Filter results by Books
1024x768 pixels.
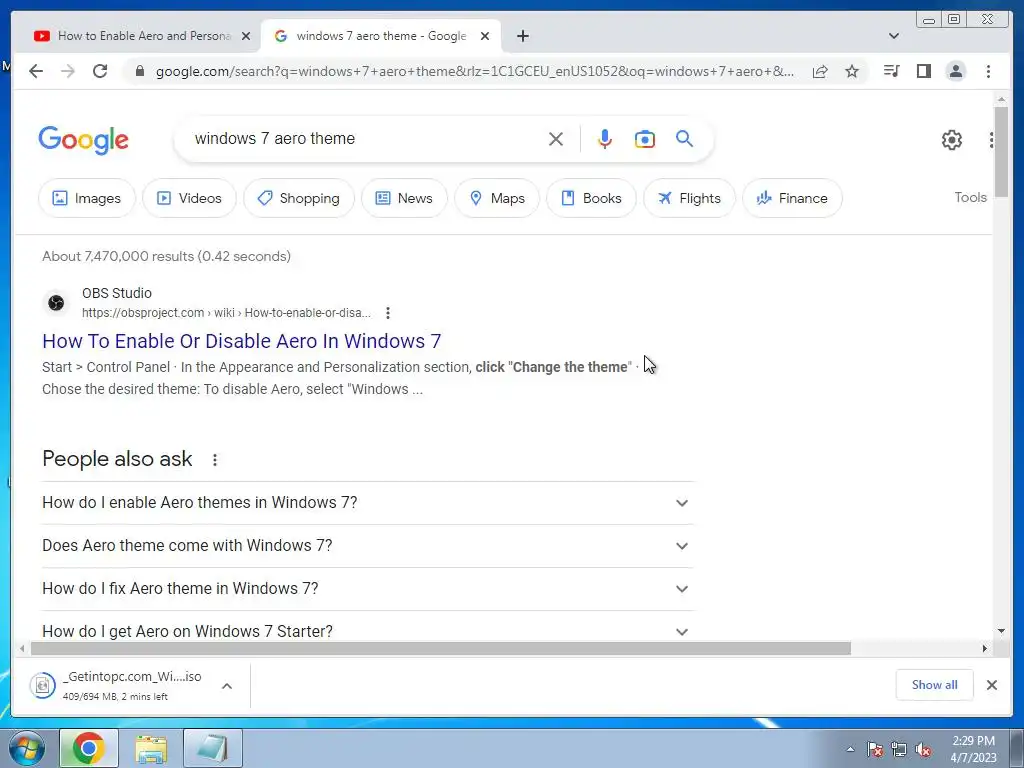coord(591,198)
